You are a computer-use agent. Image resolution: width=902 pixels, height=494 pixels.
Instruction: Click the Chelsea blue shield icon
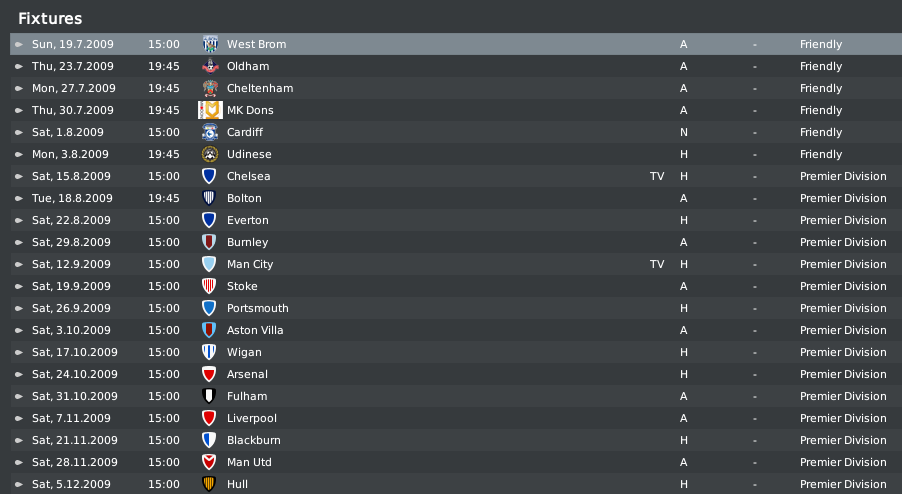click(209, 176)
